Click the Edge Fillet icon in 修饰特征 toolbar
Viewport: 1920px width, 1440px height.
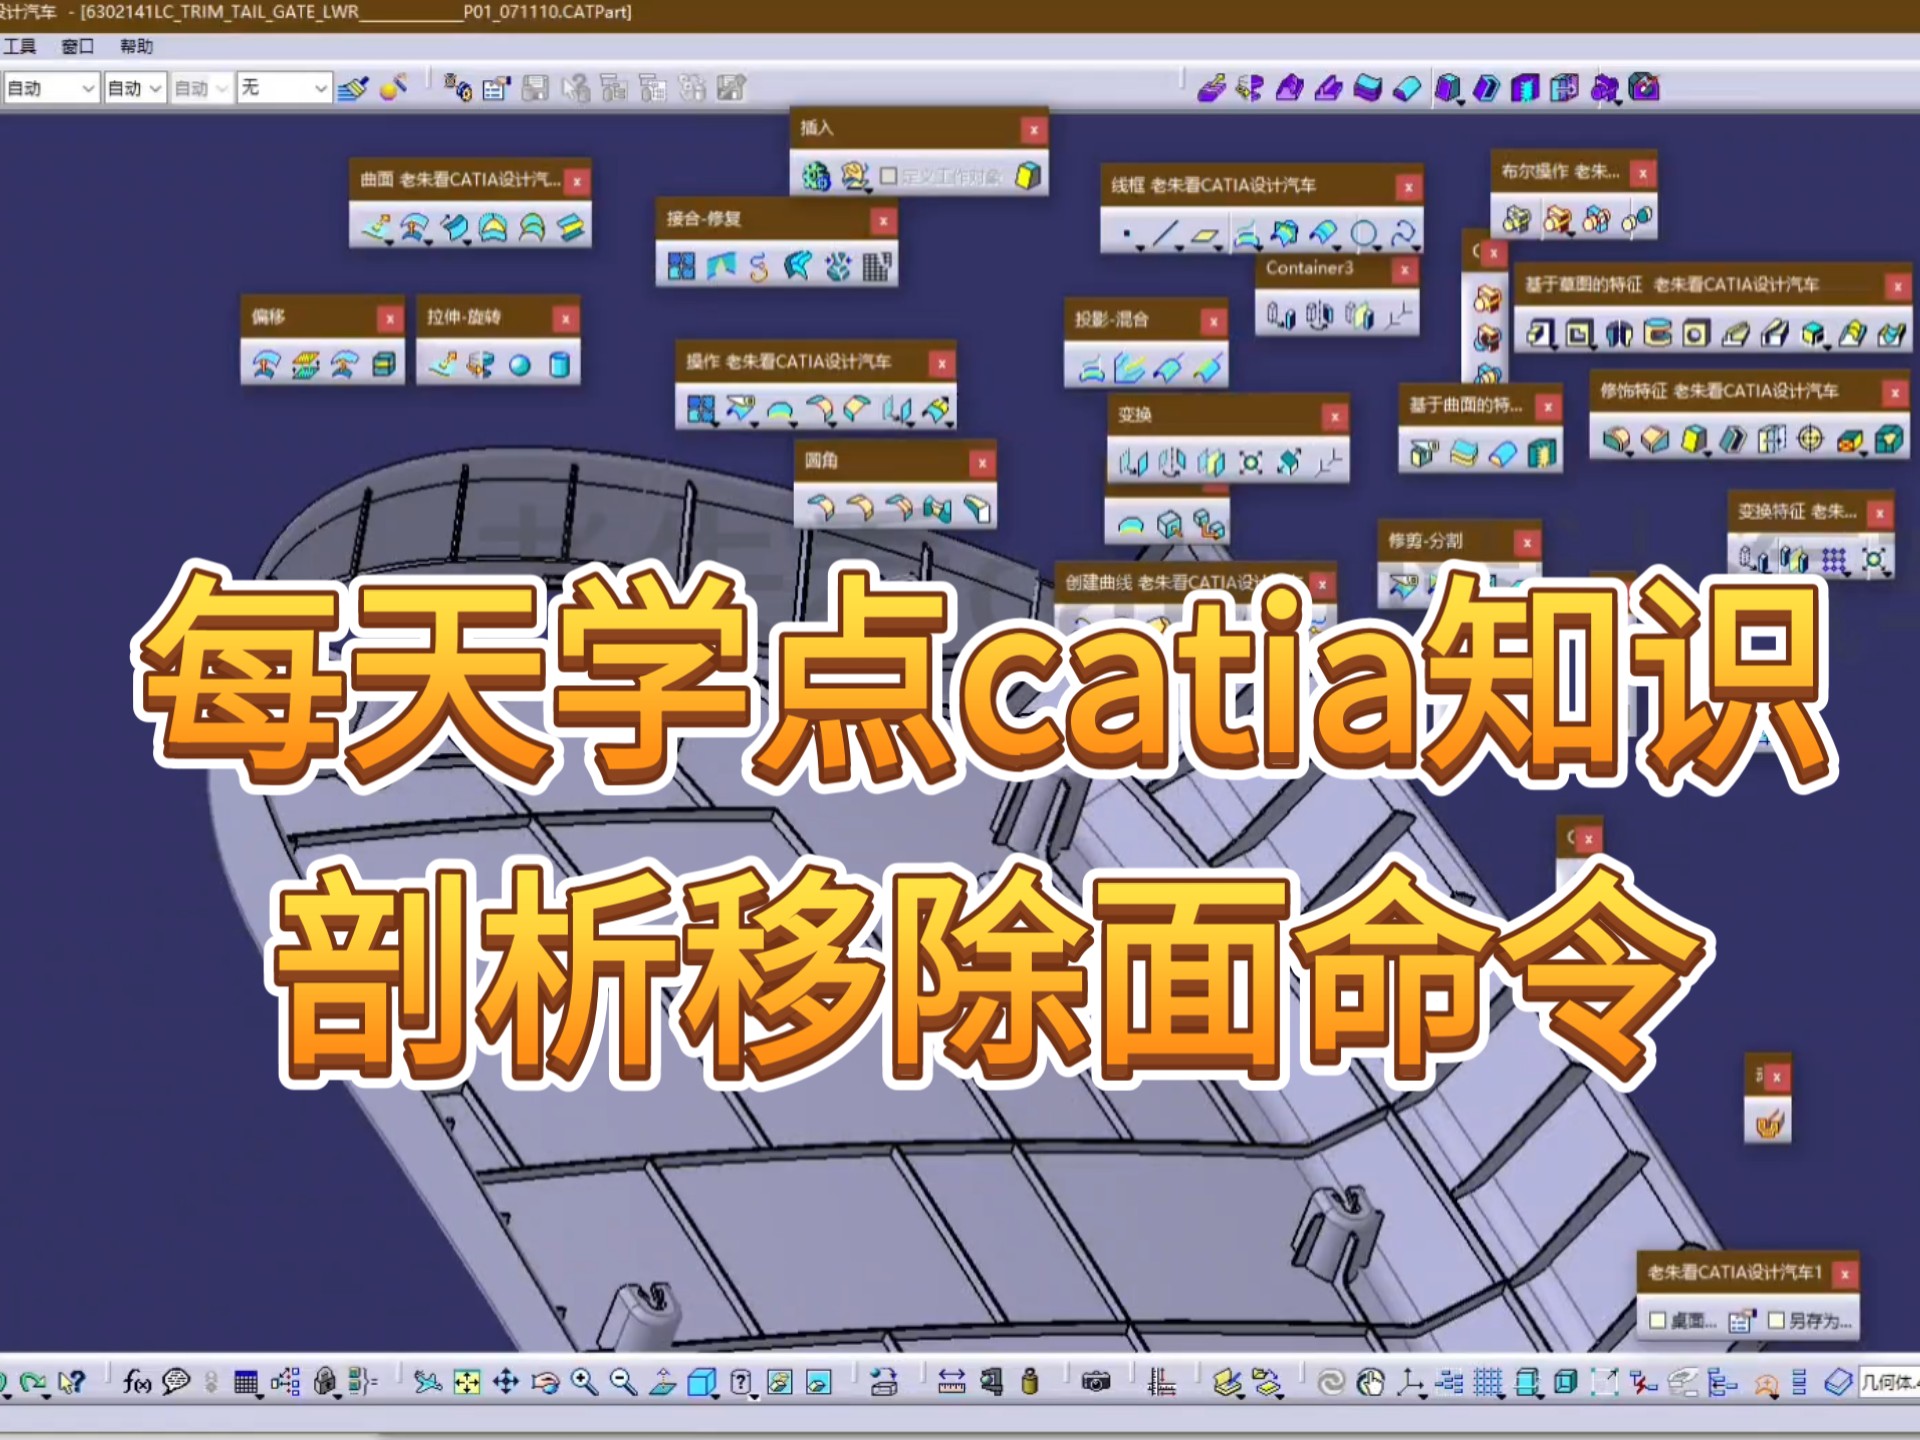1615,439
